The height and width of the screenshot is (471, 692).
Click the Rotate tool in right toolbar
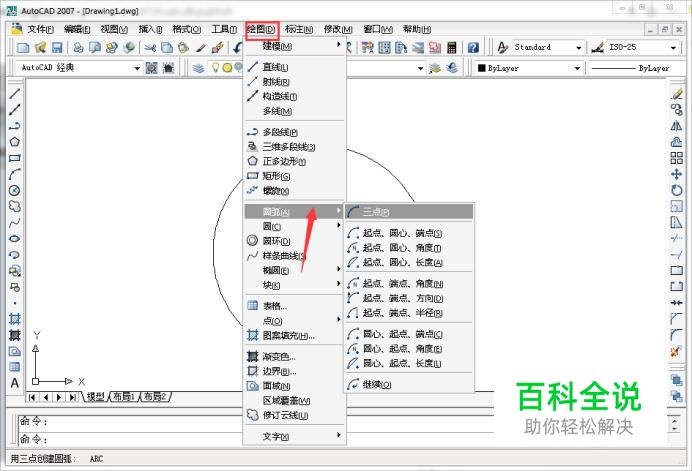point(677,190)
